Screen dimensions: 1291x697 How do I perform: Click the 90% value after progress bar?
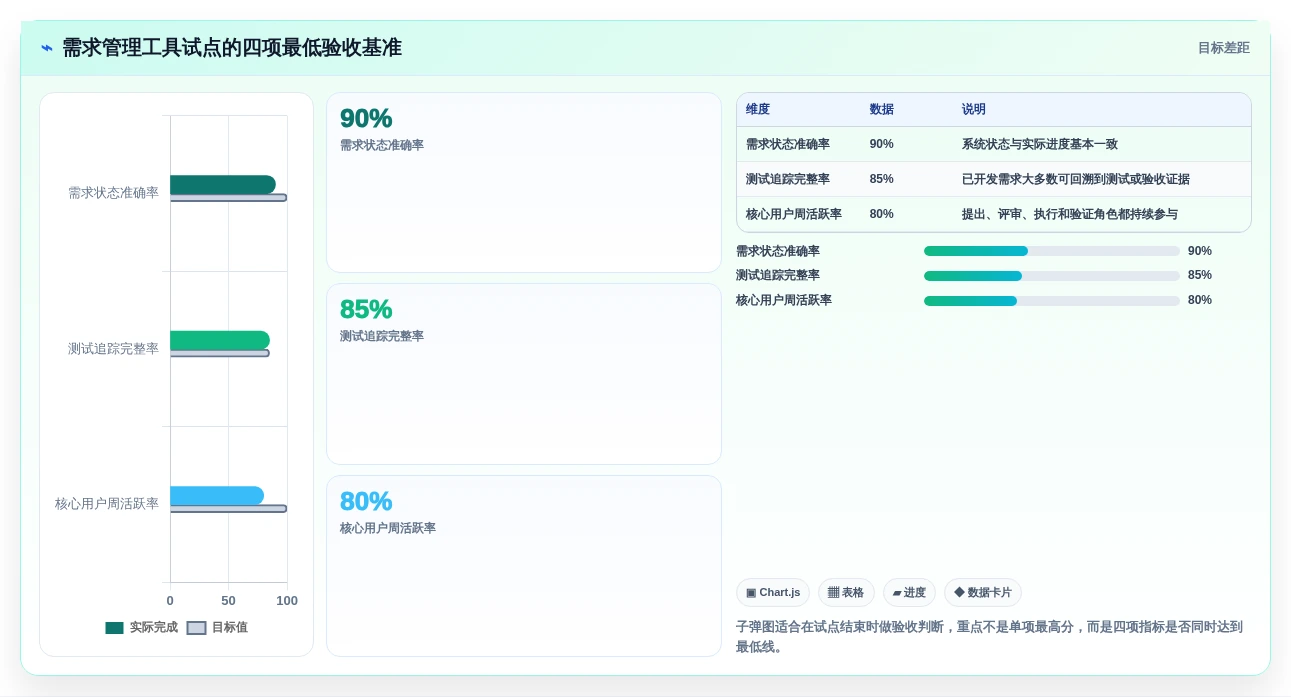coord(1200,251)
